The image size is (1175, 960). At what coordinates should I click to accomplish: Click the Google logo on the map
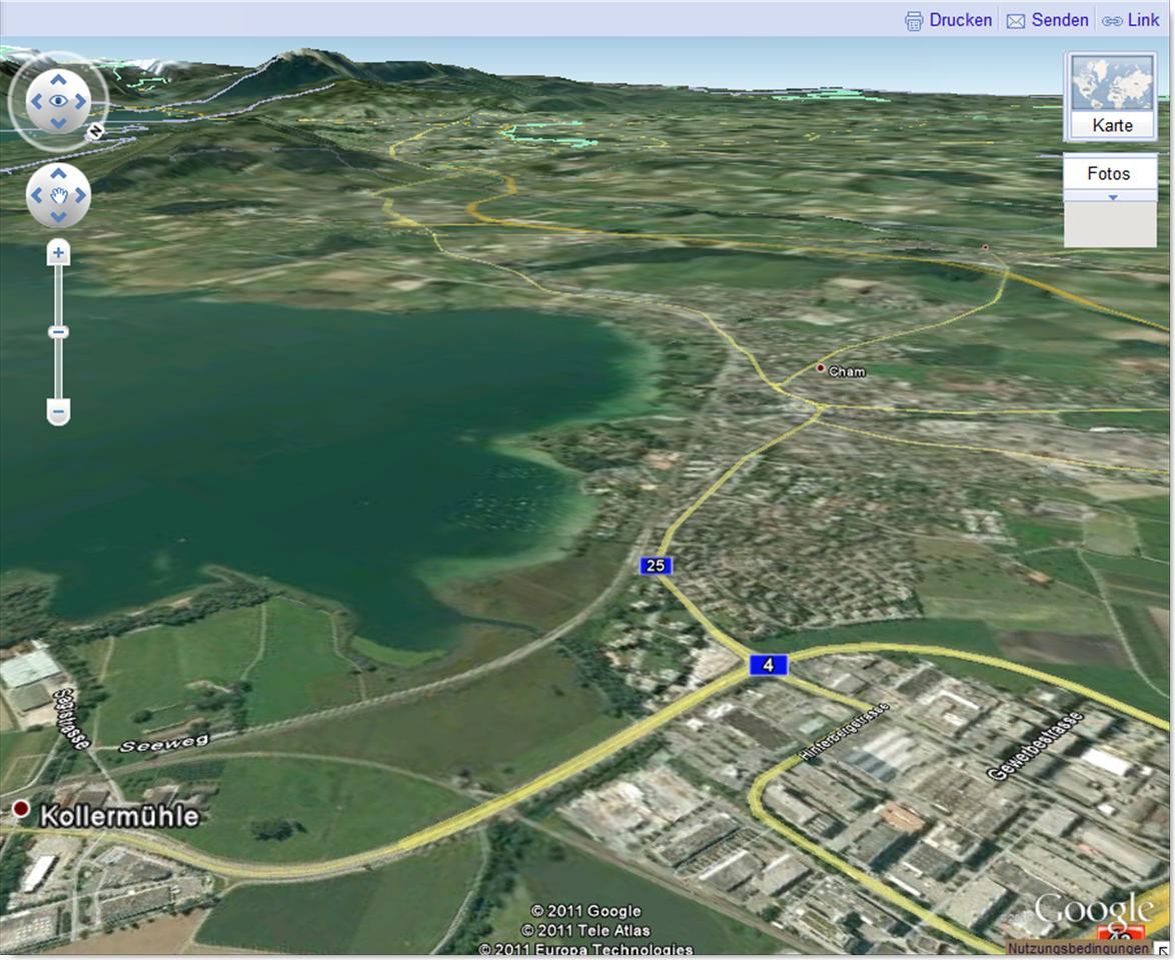(x=1093, y=910)
